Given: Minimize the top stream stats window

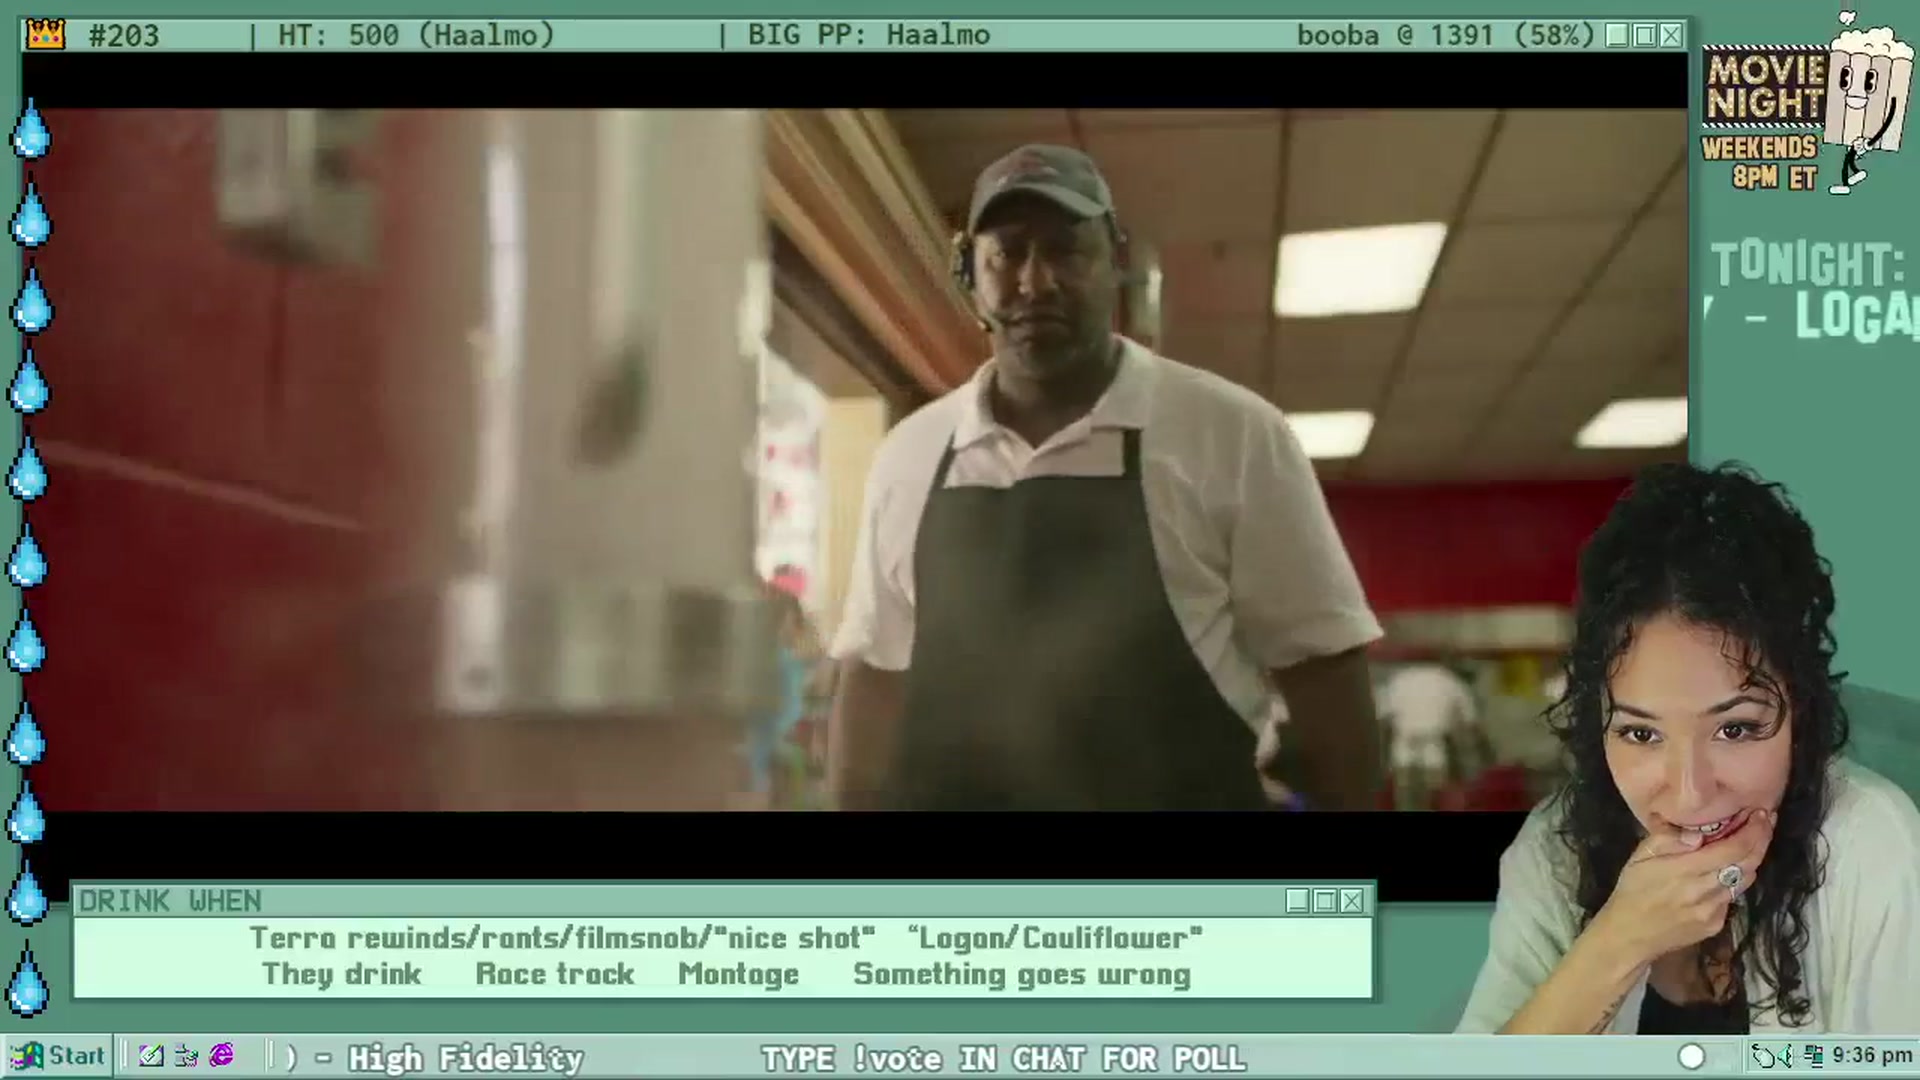Looking at the screenshot, I should point(1617,36).
